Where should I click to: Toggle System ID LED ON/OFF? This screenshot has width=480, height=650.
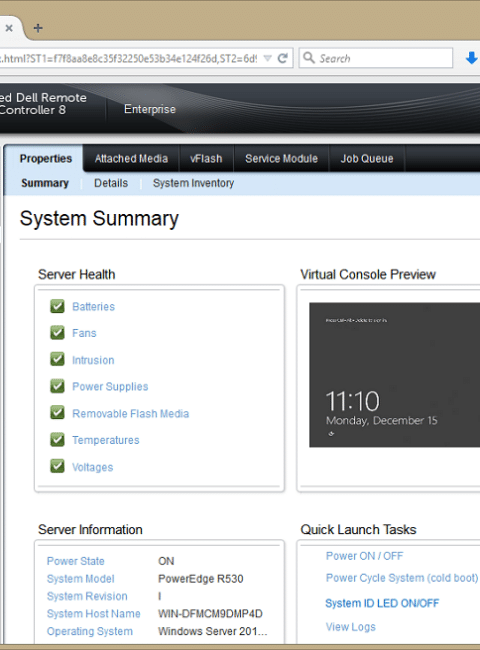[x=382, y=603]
